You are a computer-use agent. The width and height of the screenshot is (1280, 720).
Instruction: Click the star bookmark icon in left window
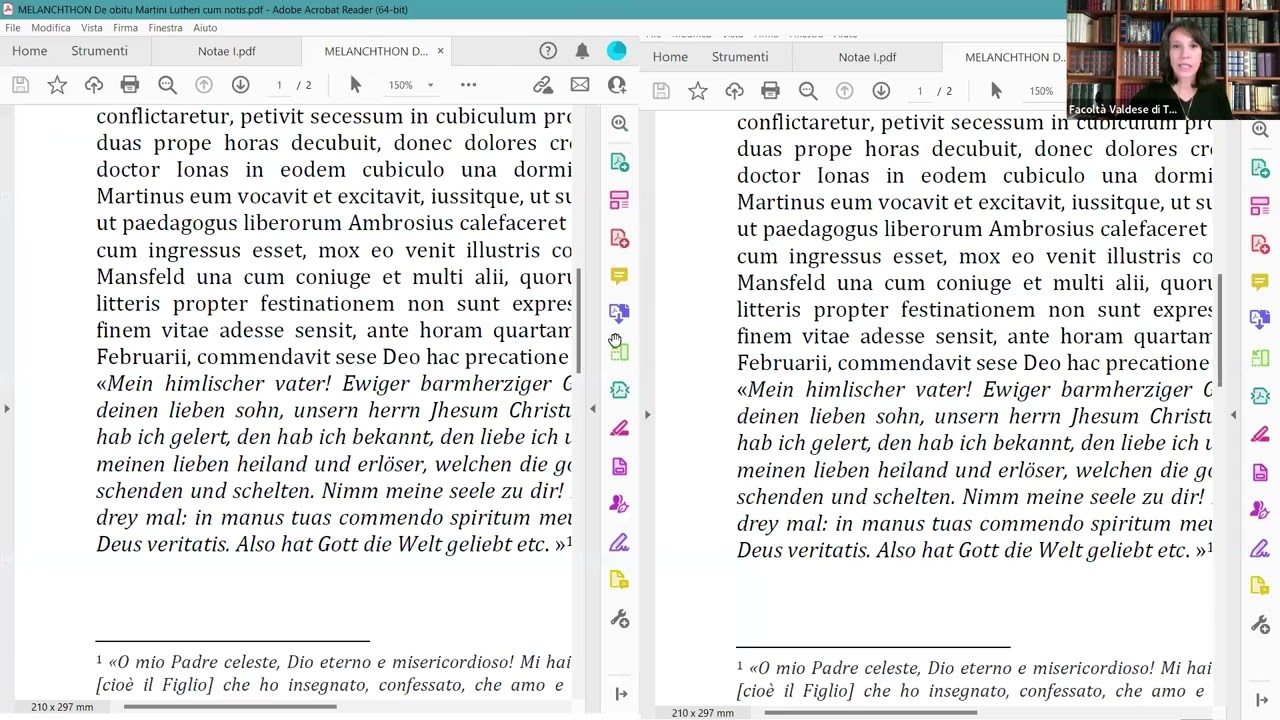(57, 85)
